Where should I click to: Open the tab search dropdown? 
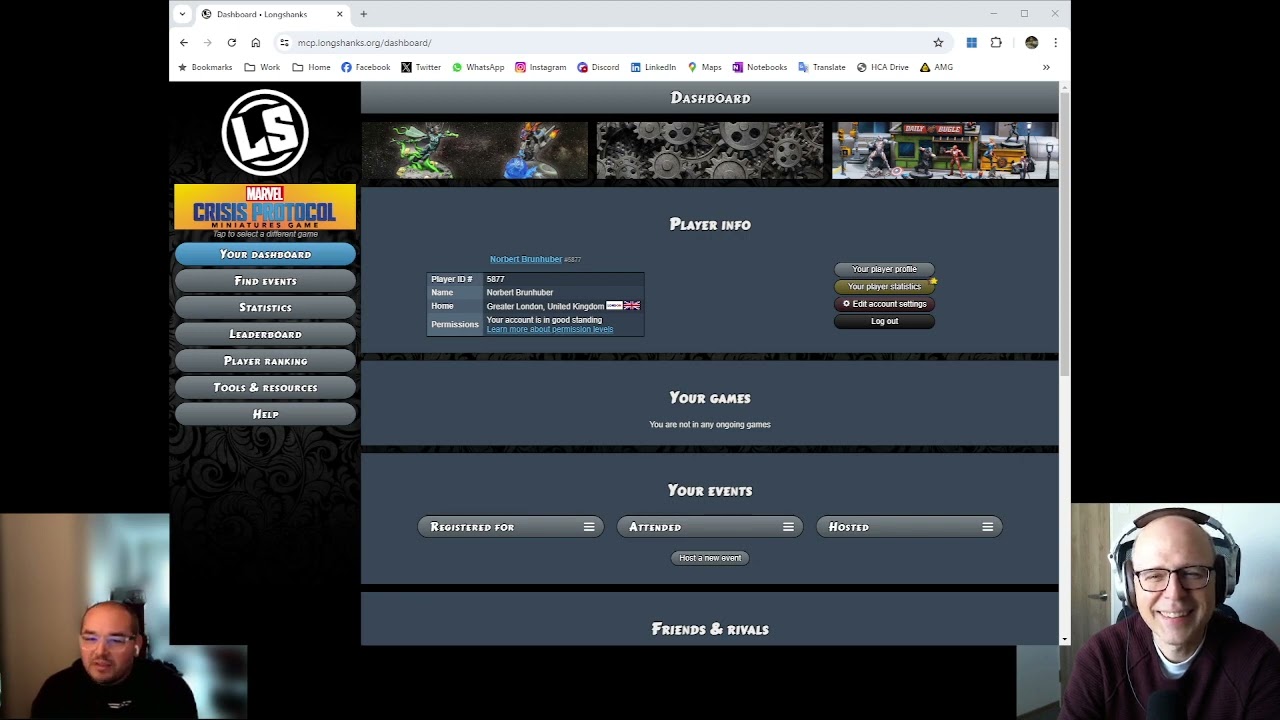(x=182, y=14)
